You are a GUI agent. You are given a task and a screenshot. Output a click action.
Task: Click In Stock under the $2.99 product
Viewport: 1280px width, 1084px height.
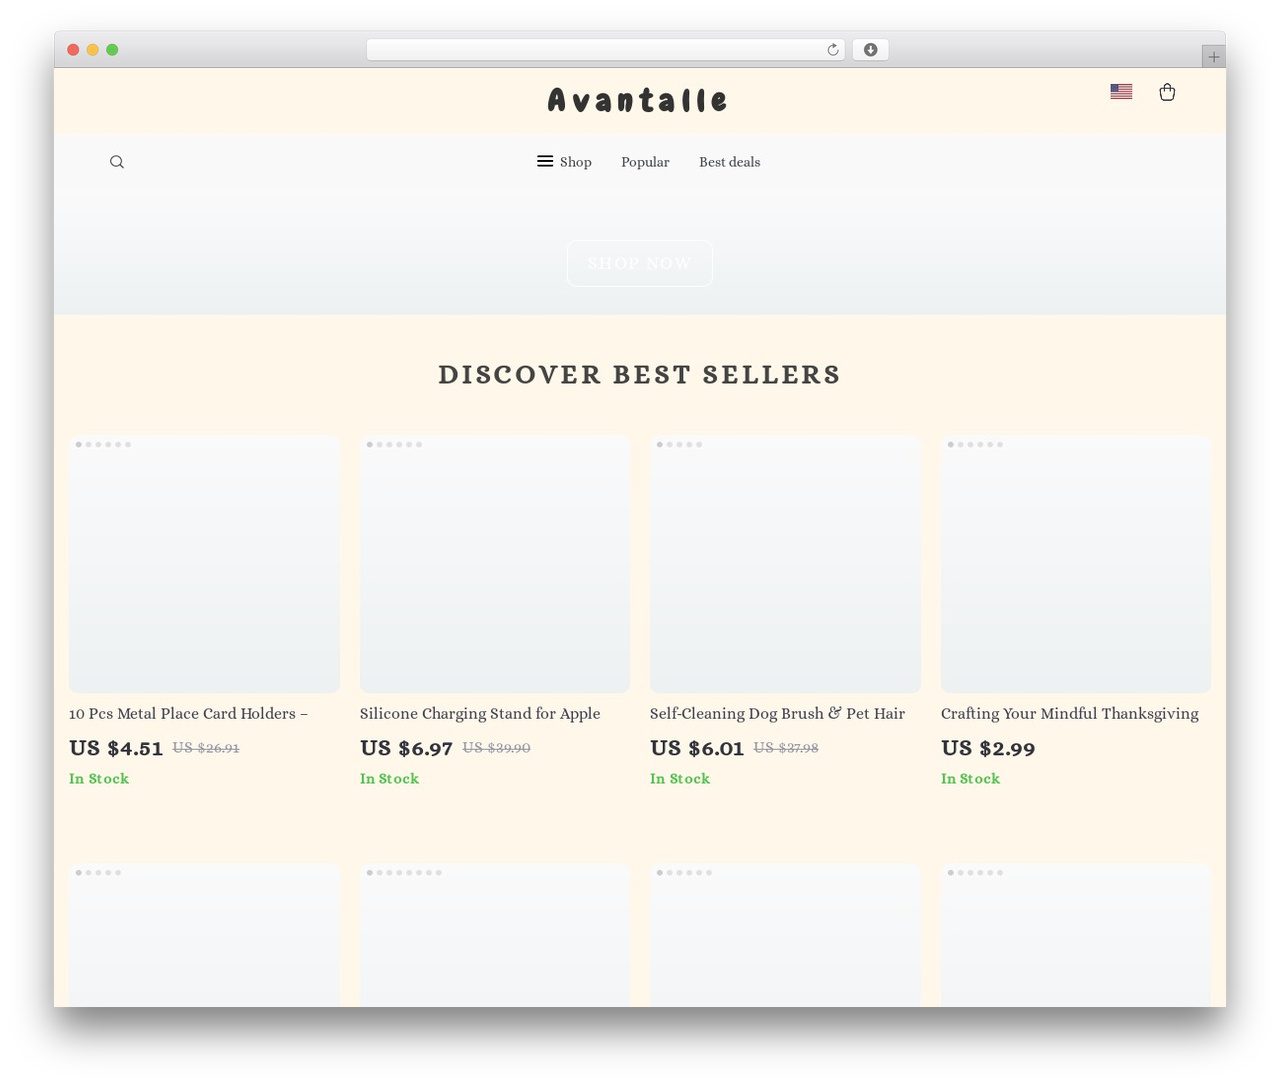click(x=970, y=779)
